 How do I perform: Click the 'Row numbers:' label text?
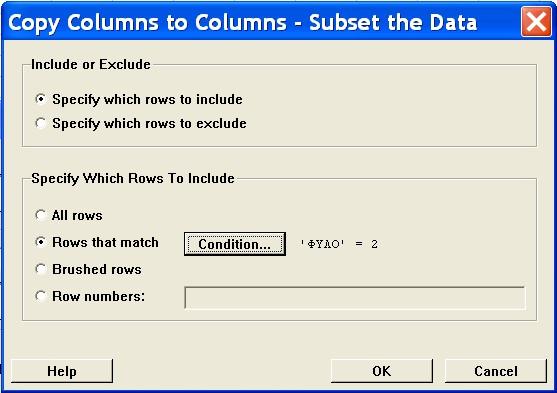coord(98,296)
